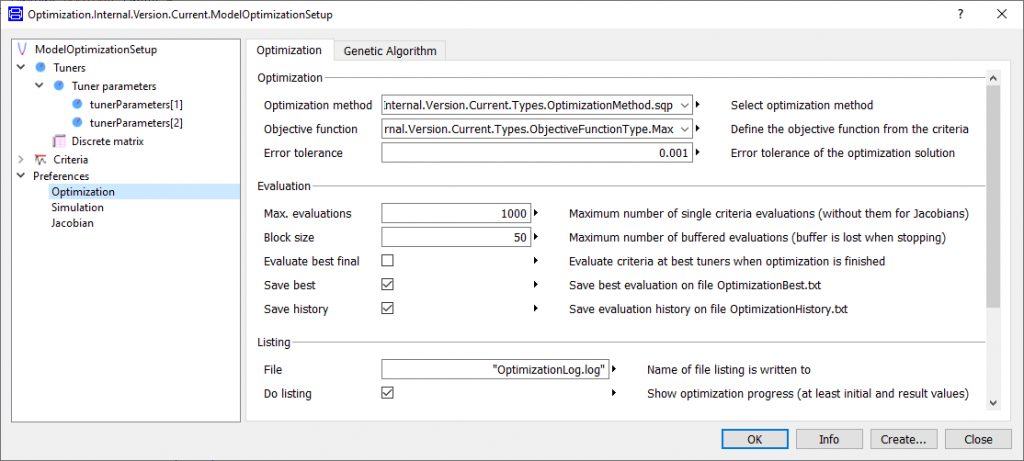Click the File name input field
The image size is (1024, 461).
point(495,369)
